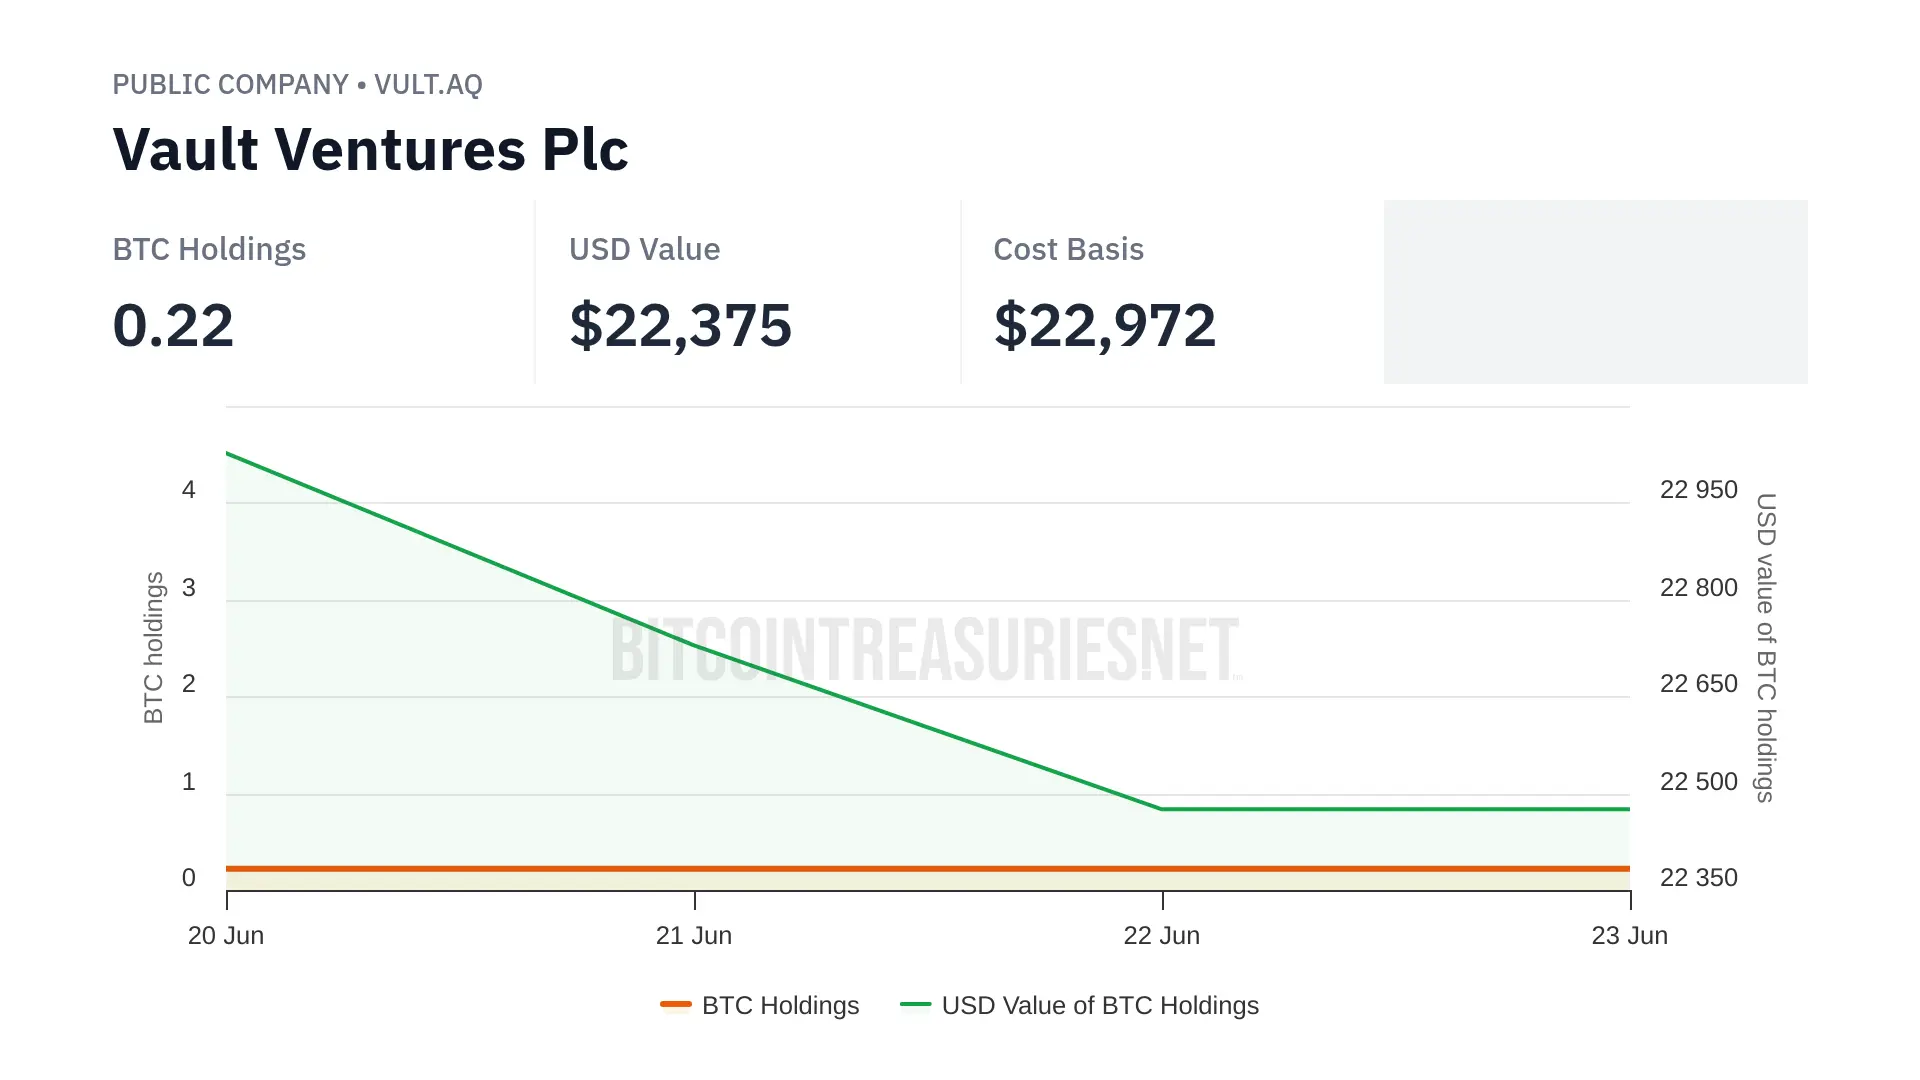Screen dimensions: 1920x1080
Task: Click the USD value right axis title
Action: click(1766, 648)
